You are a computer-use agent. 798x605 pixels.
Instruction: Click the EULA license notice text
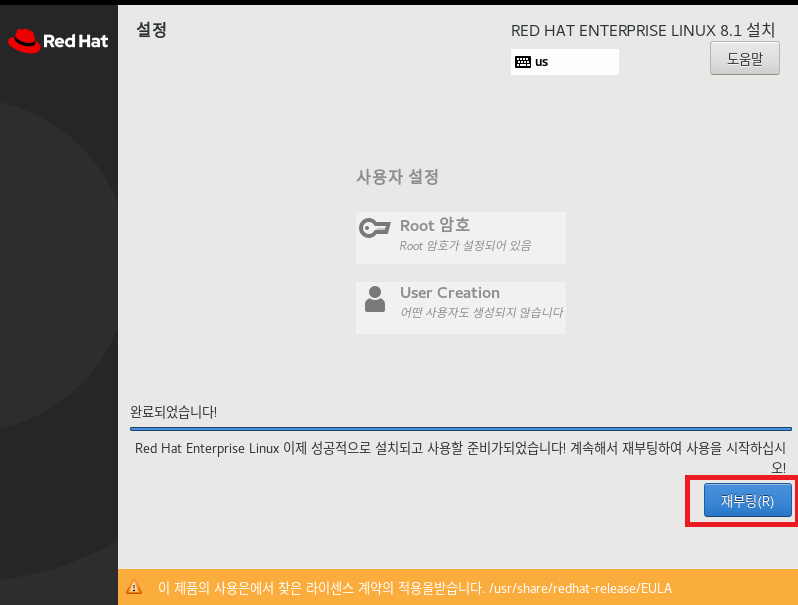pos(415,588)
